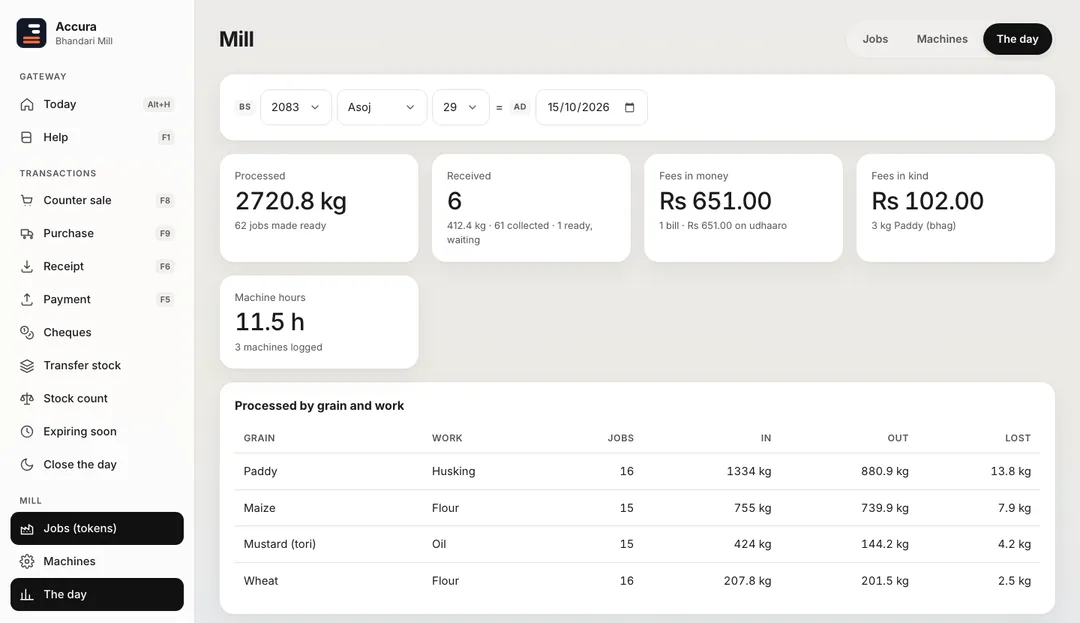Click the Paddy grain row
Screen dimensions: 1080x623
tap(637, 472)
